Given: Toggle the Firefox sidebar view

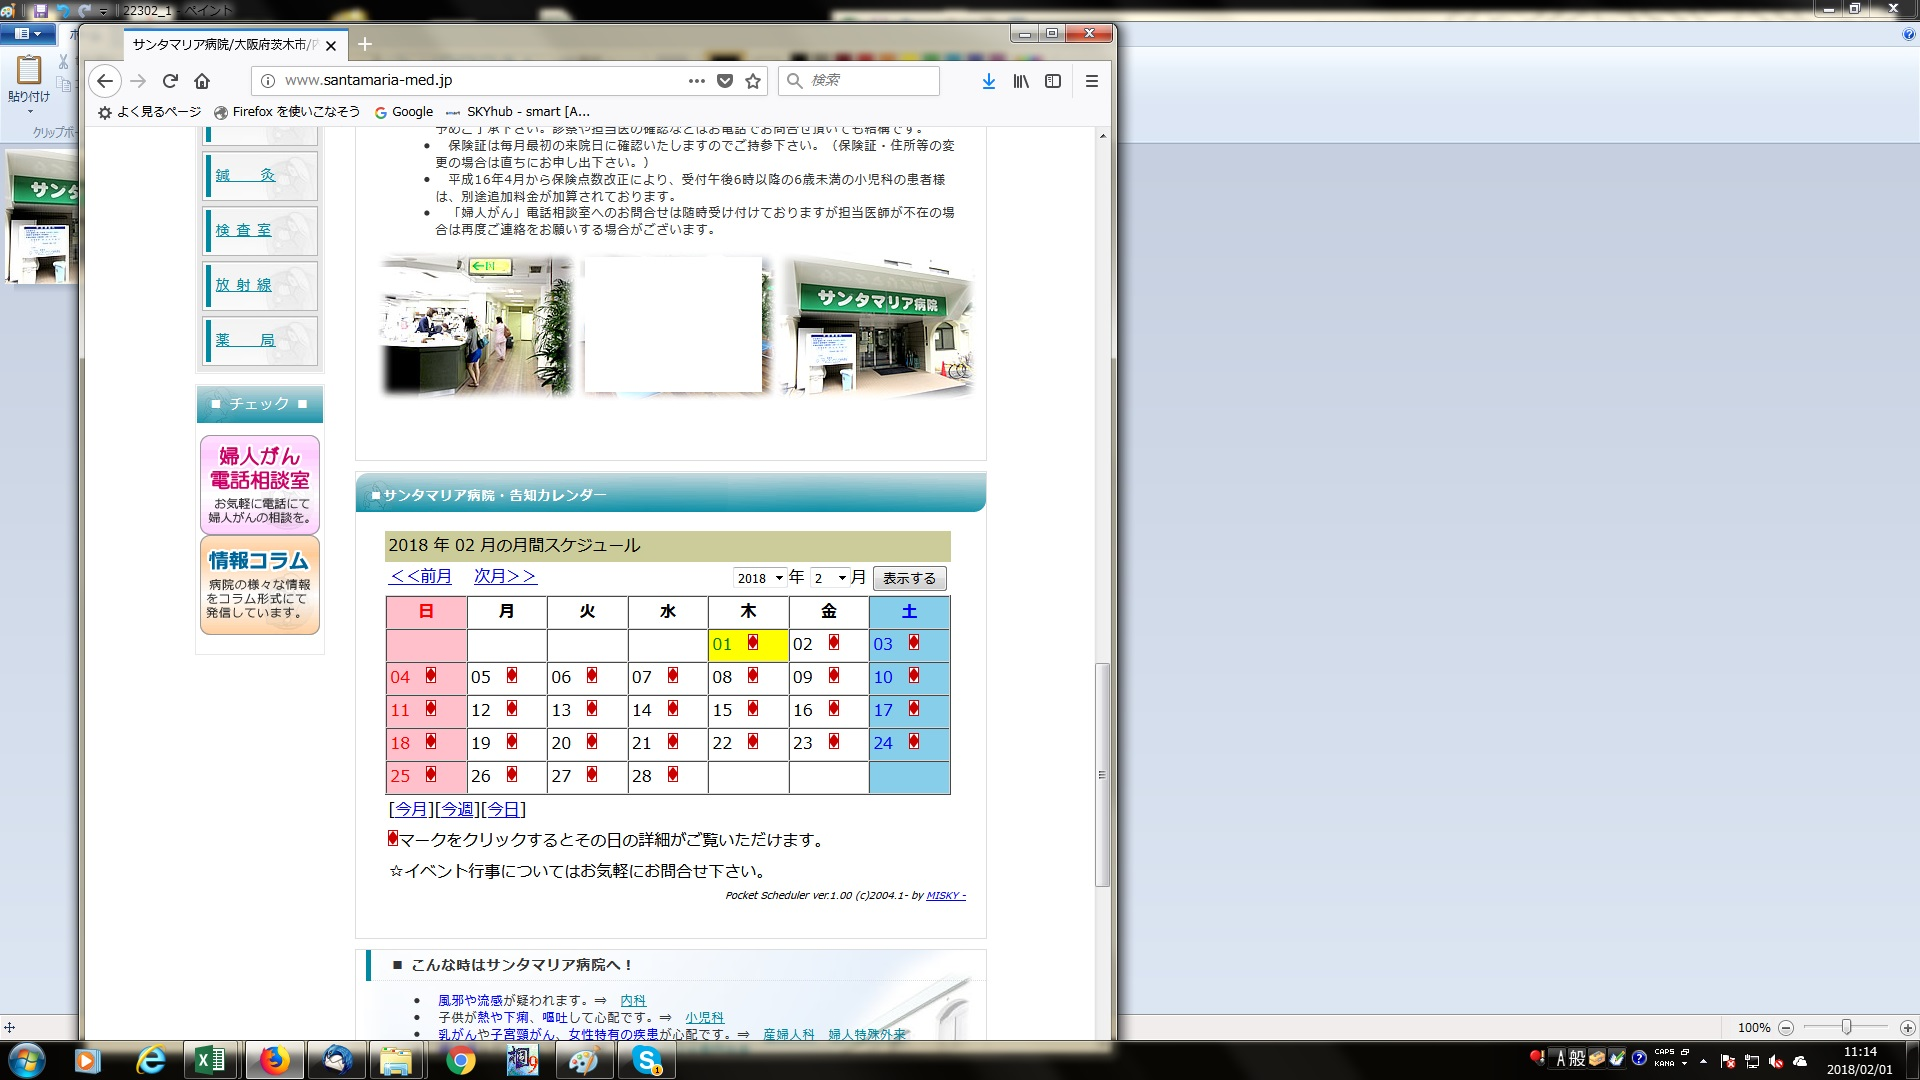Looking at the screenshot, I should 1053,81.
